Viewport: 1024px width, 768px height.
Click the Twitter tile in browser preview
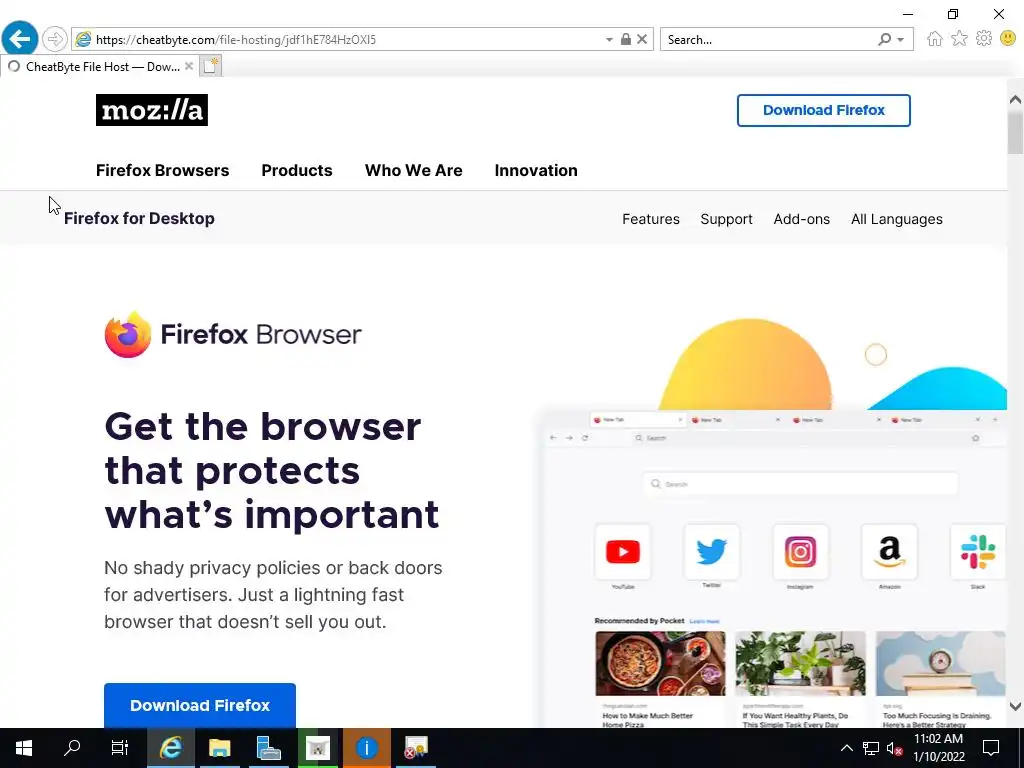pos(711,552)
